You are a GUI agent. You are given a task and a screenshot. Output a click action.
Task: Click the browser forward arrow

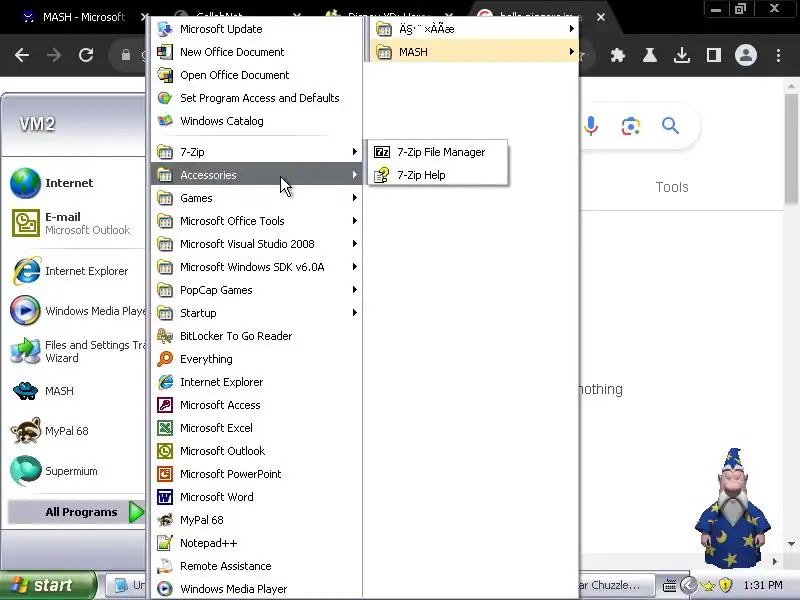54,55
